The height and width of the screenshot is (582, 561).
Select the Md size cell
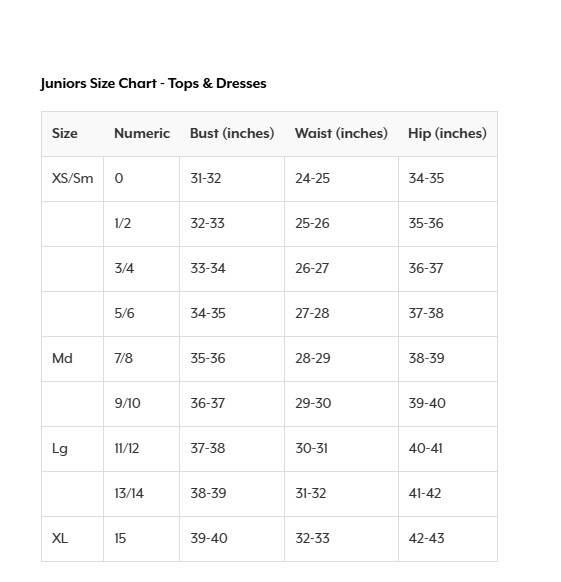point(73,359)
